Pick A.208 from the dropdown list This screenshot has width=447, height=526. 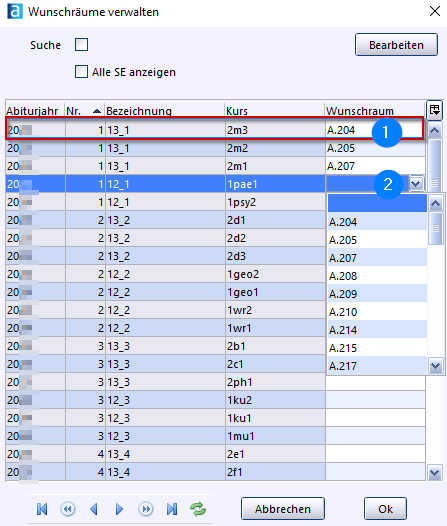(x=377, y=276)
